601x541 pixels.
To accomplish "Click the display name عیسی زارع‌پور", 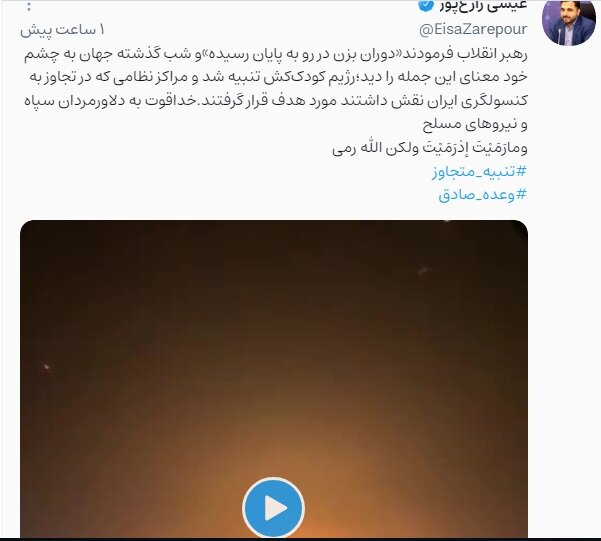I will point(483,5).
